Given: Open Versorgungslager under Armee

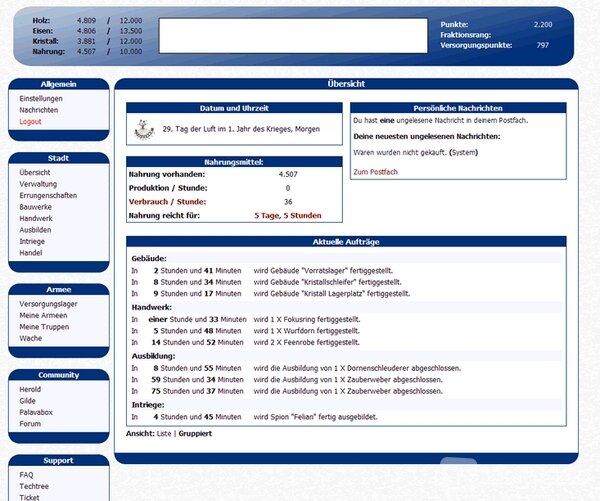Looking at the screenshot, I should pos(49,304).
